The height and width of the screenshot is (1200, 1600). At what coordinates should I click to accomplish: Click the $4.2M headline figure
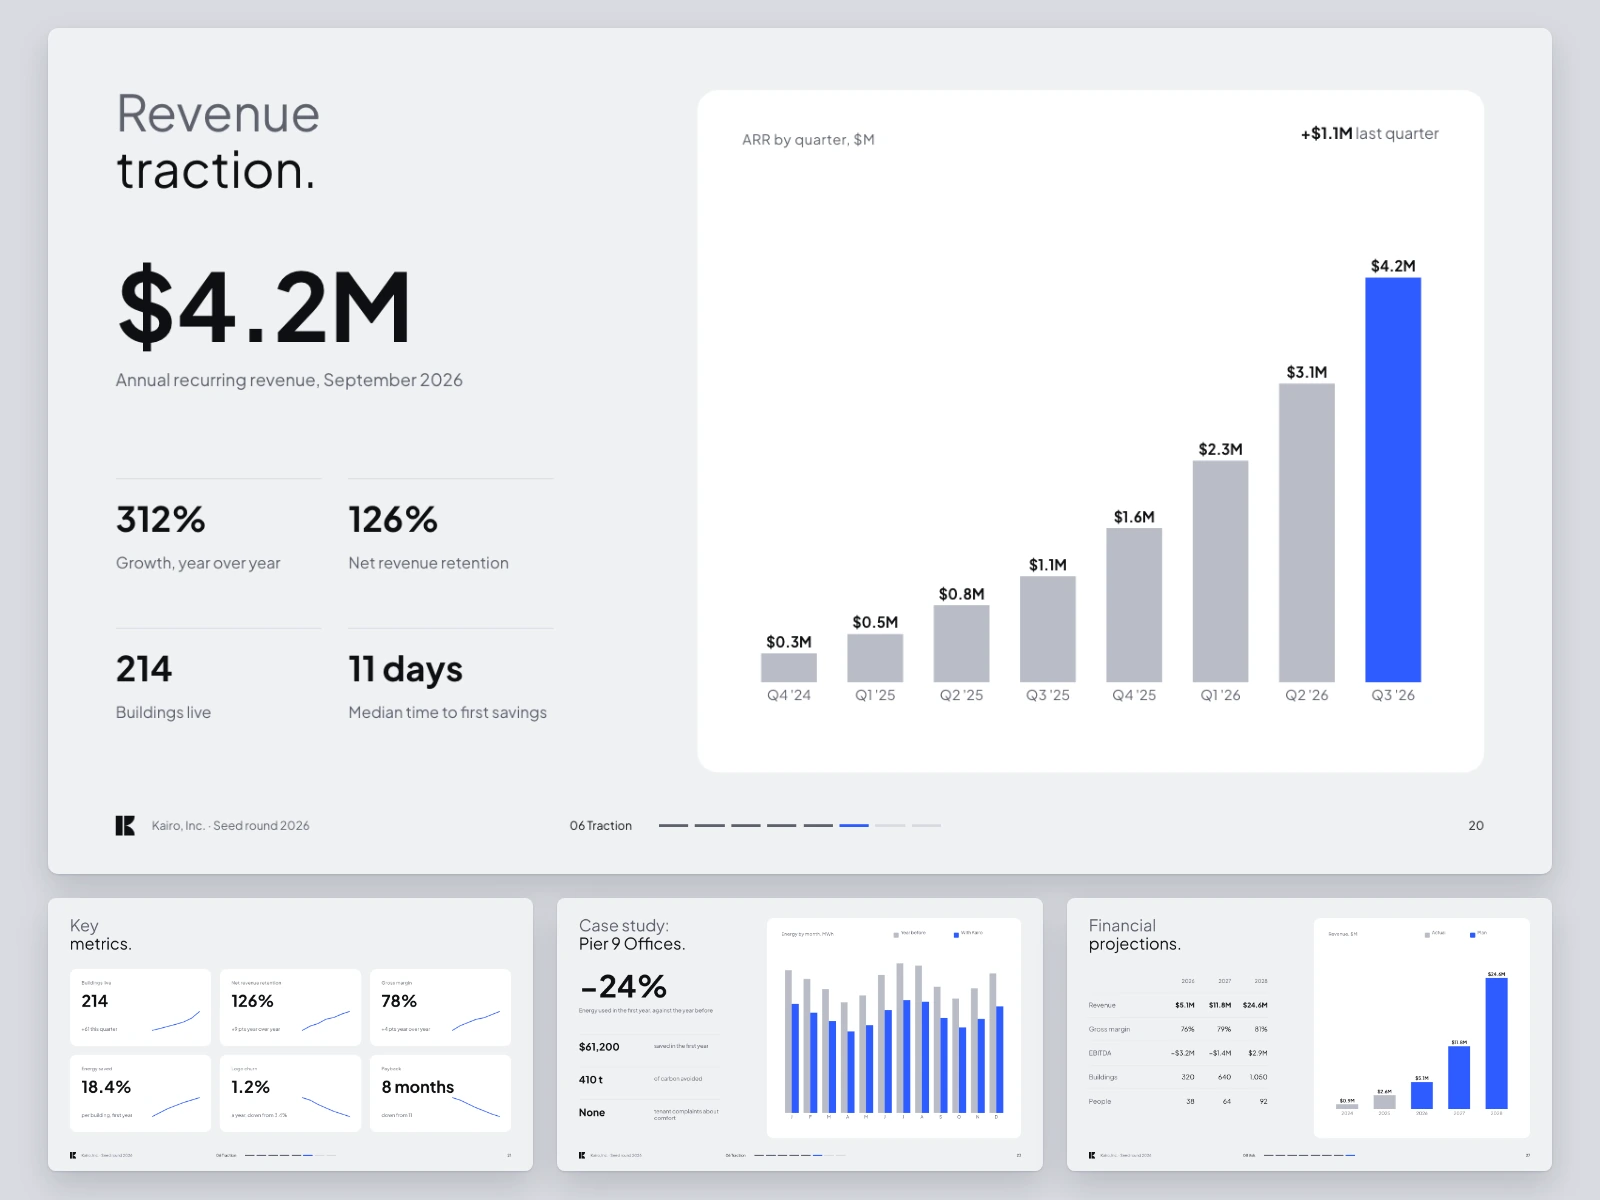pyautogui.click(x=264, y=307)
